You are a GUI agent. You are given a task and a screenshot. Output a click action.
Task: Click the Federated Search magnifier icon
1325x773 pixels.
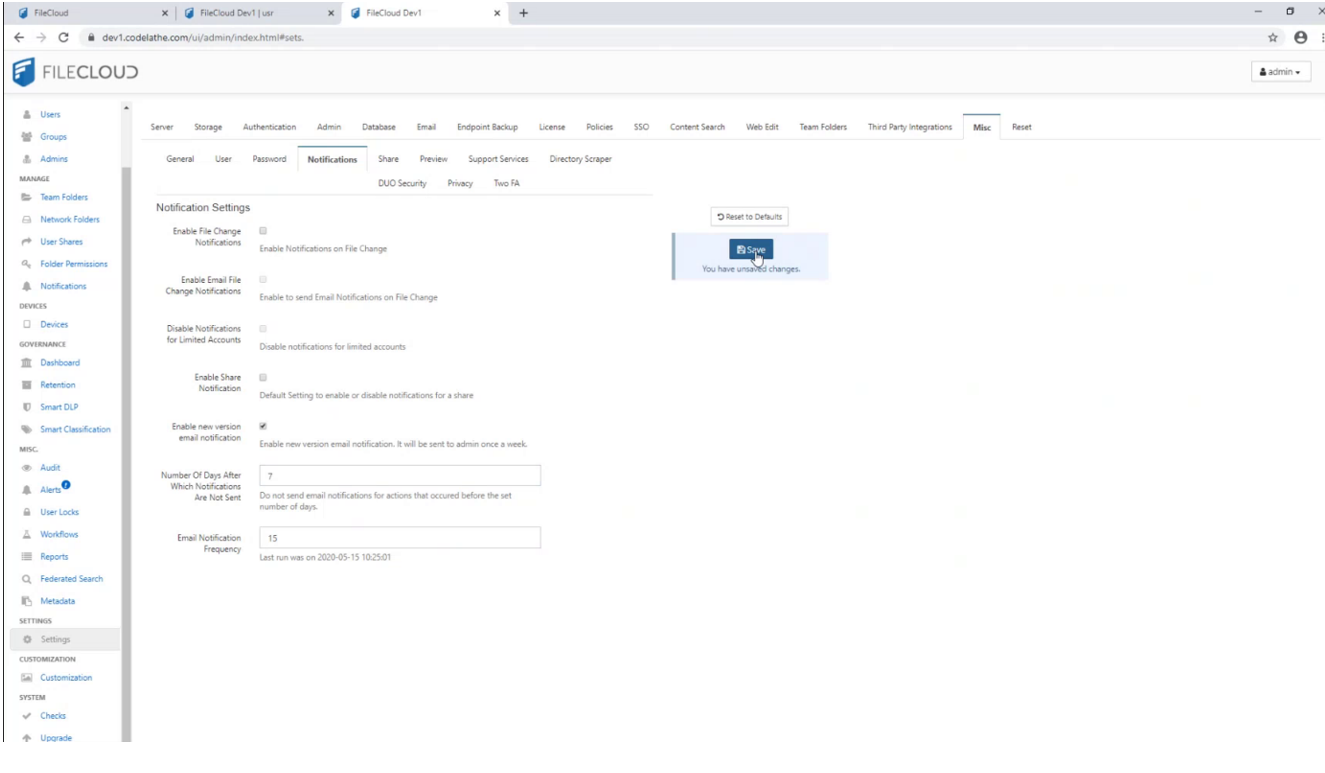click(27, 579)
